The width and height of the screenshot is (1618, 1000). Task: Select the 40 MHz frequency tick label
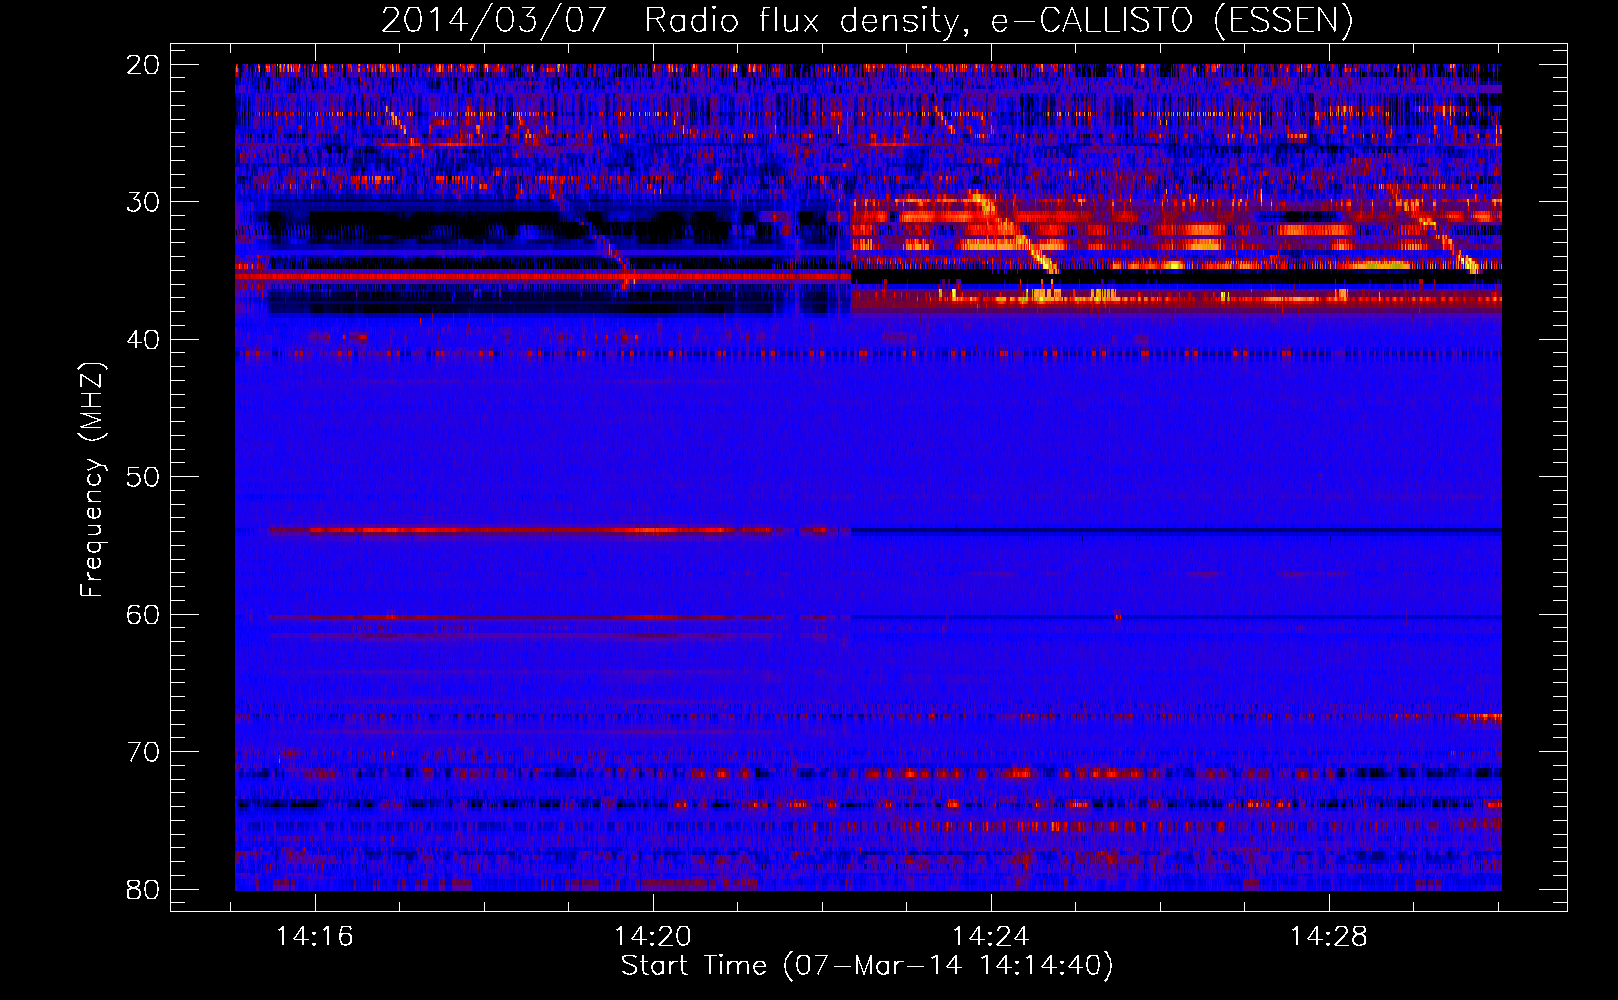(143, 340)
